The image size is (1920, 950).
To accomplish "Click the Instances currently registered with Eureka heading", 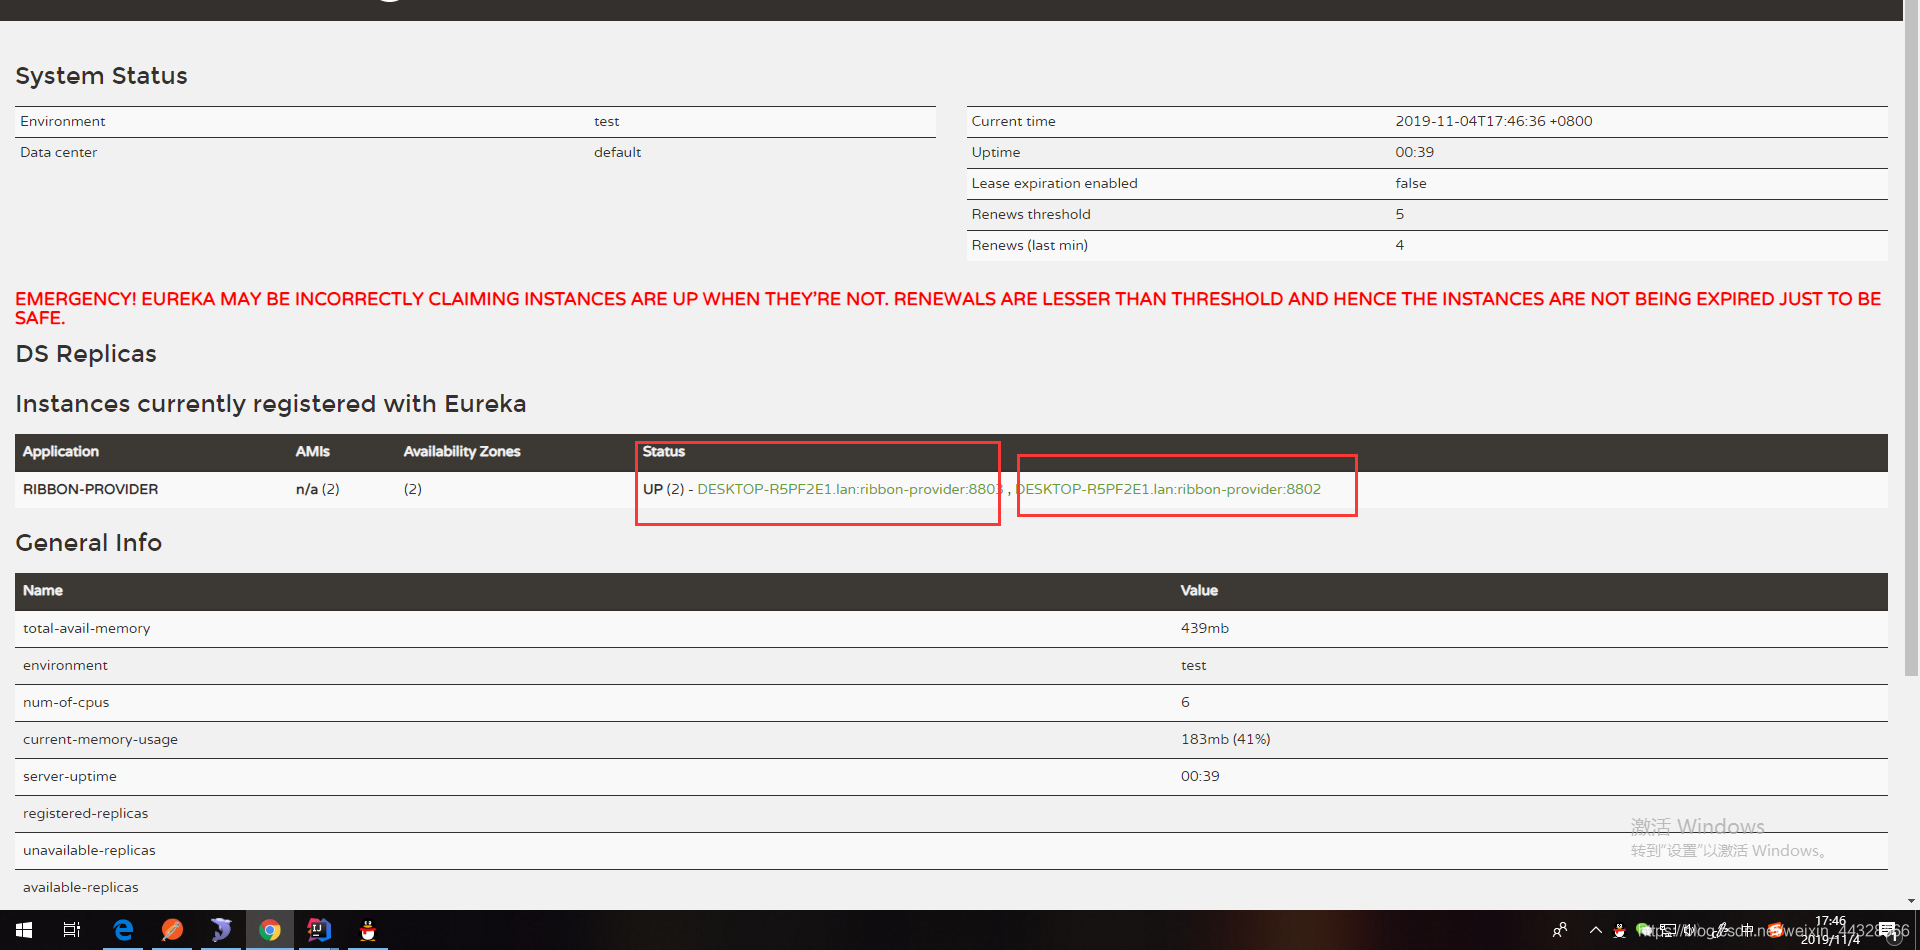I will coord(271,404).
